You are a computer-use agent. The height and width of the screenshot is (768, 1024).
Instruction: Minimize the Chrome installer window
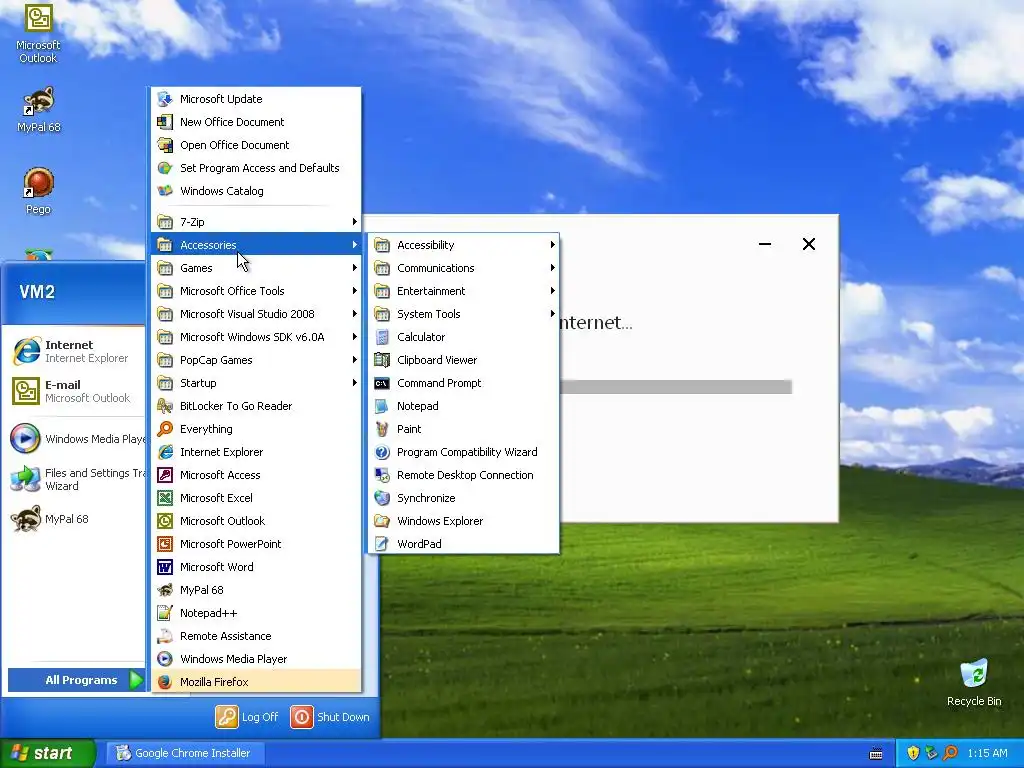pyautogui.click(x=765, y=244)
